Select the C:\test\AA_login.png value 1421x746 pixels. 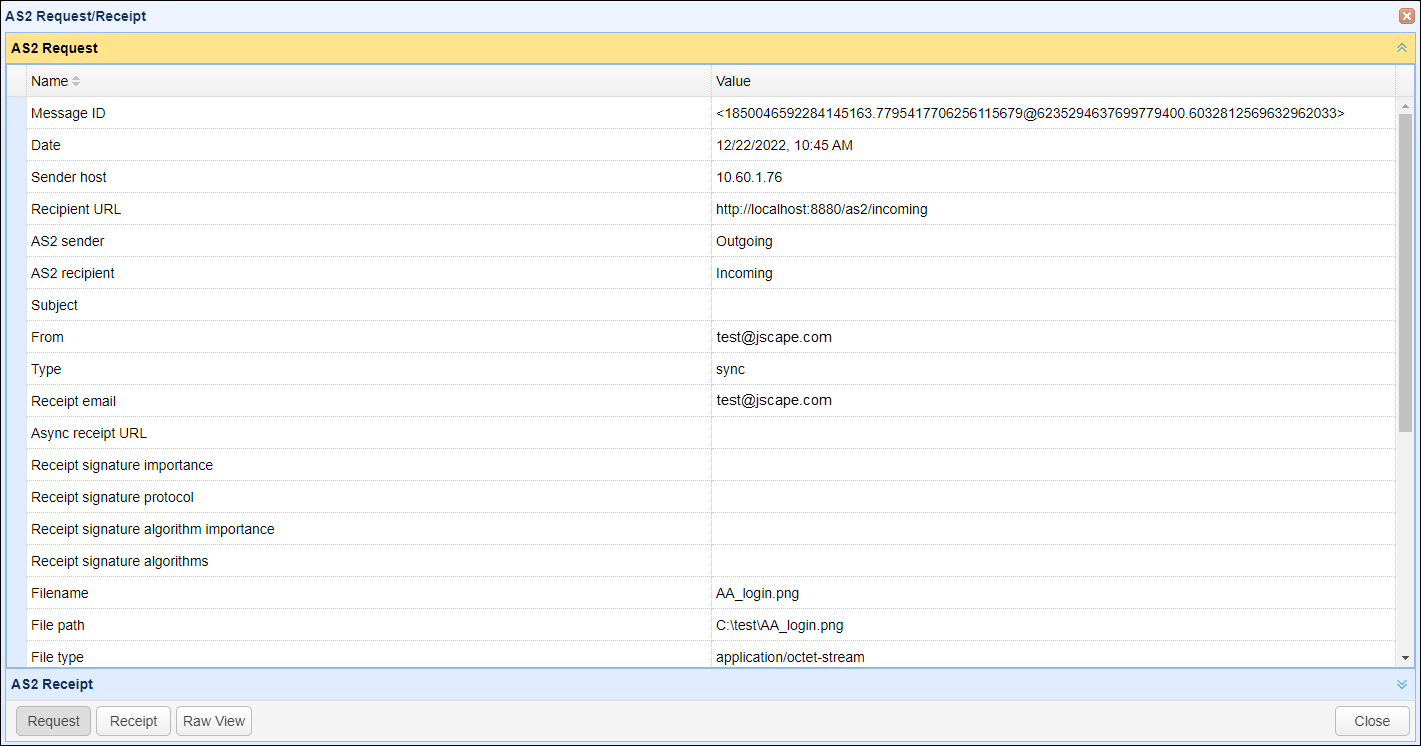pos(780,625)
